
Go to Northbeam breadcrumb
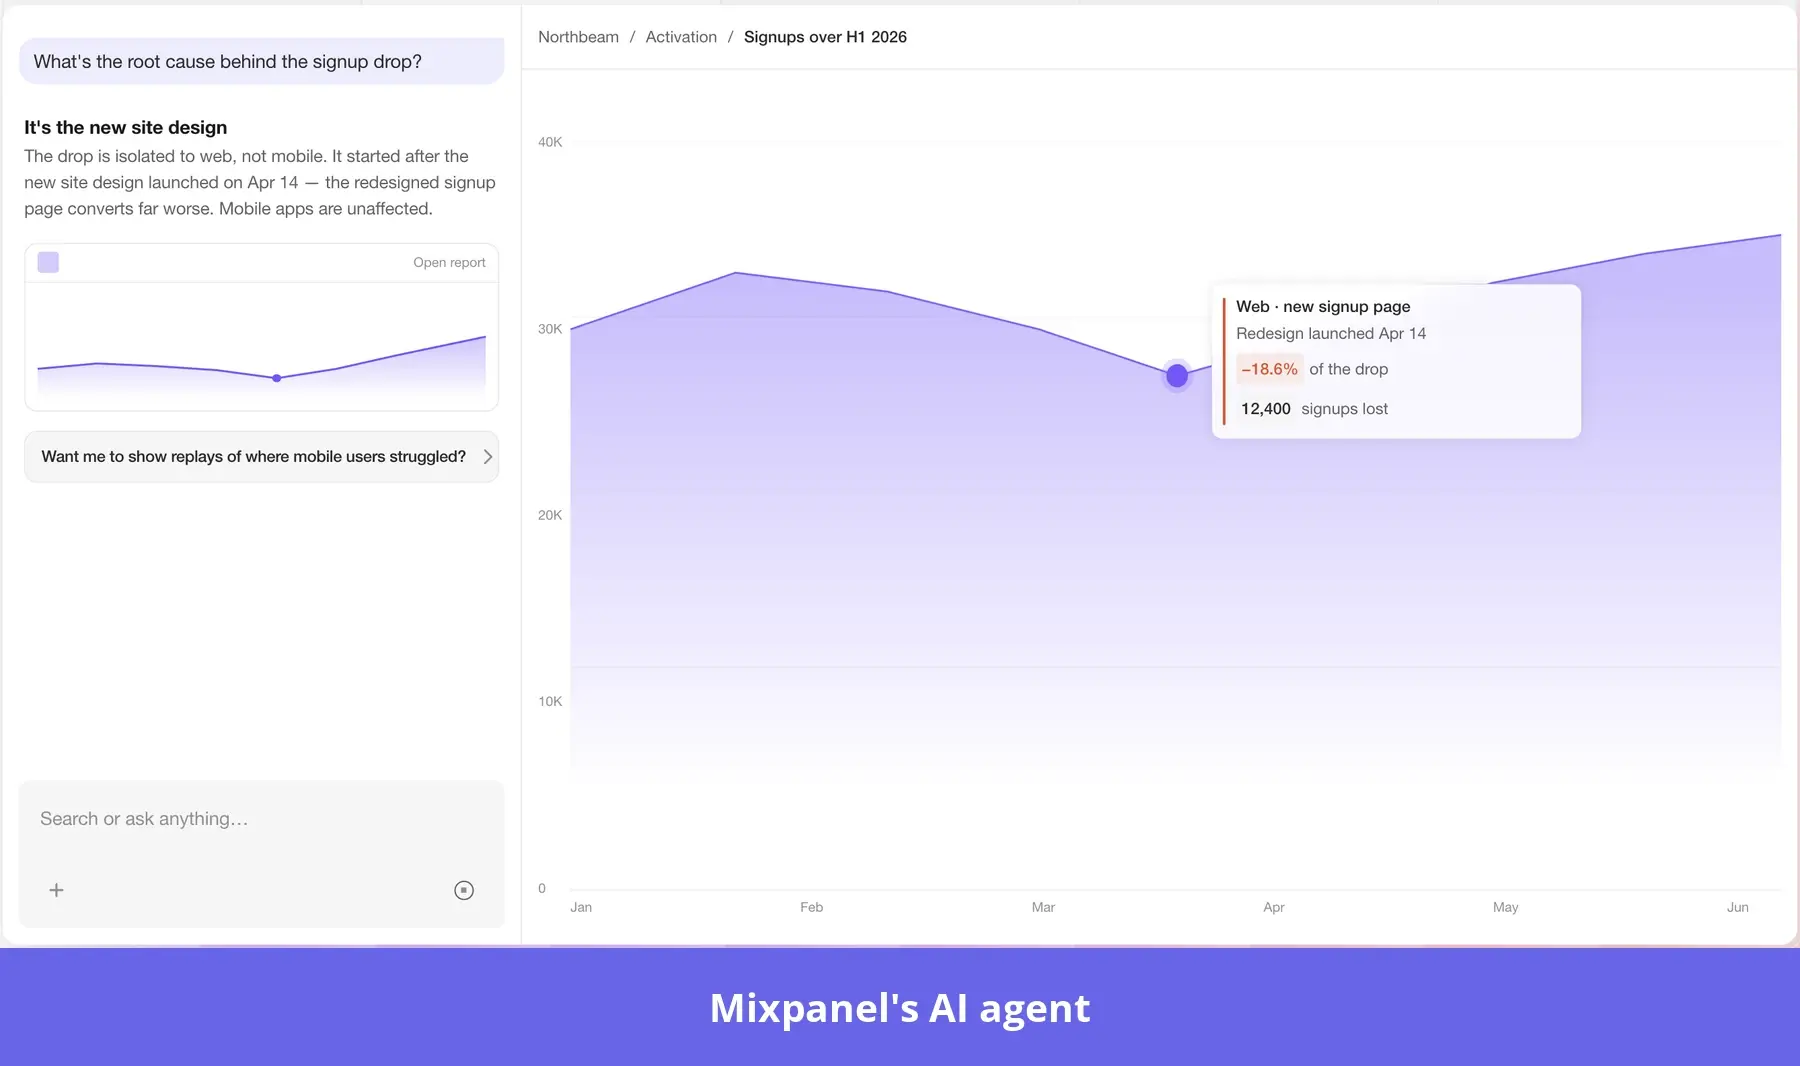tap(578, 37)
